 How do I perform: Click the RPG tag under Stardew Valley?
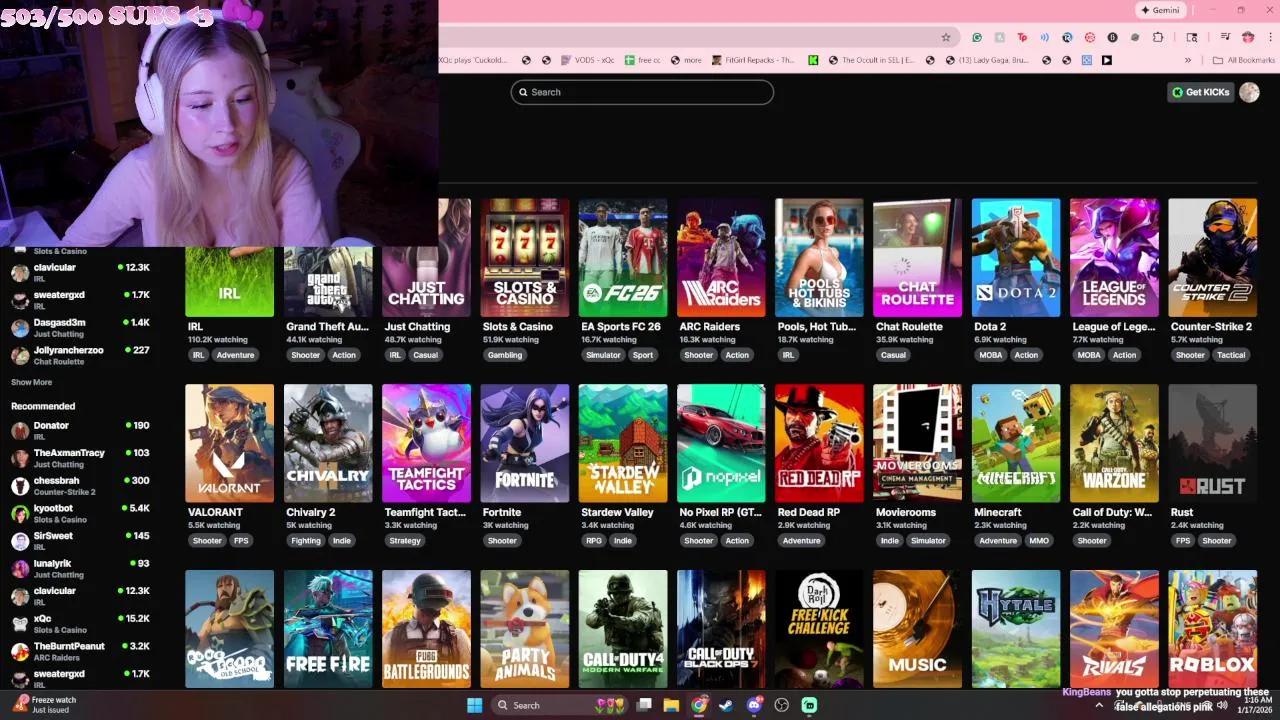pos(594,541)
